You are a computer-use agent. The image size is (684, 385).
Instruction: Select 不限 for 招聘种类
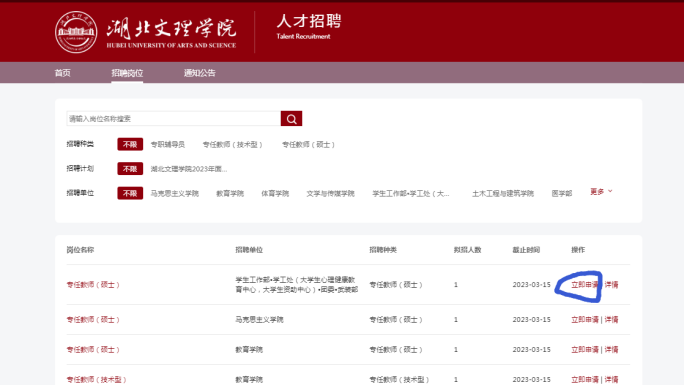[x=130, y=144]
